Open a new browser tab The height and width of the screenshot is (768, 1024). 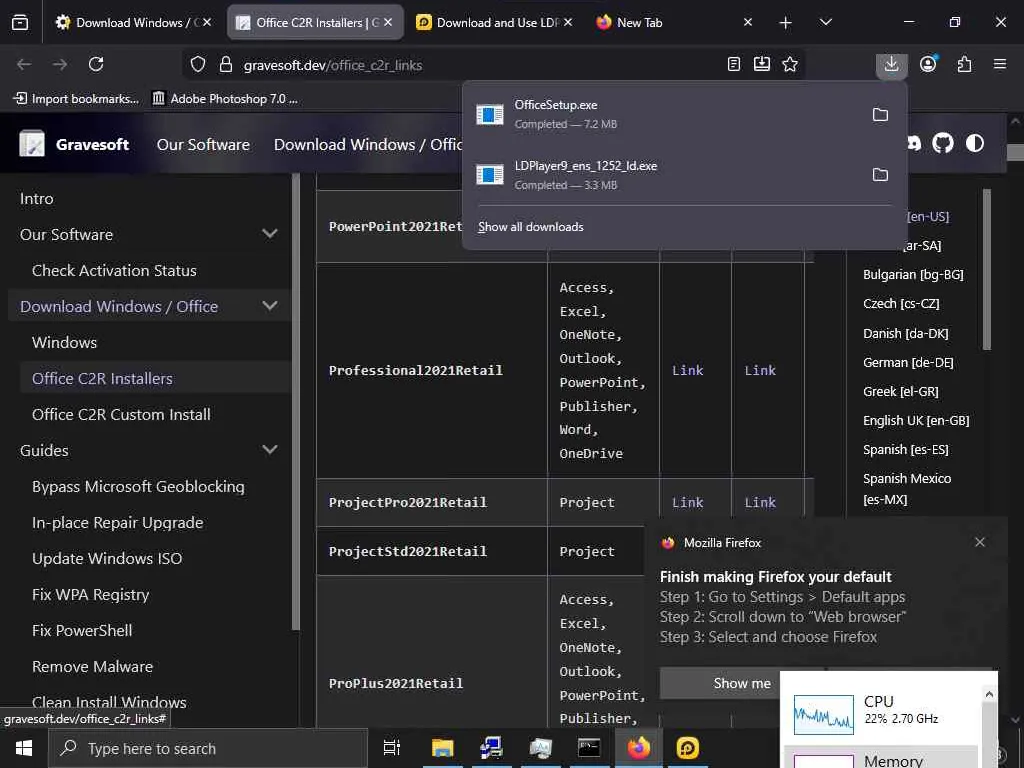[785, 23]
